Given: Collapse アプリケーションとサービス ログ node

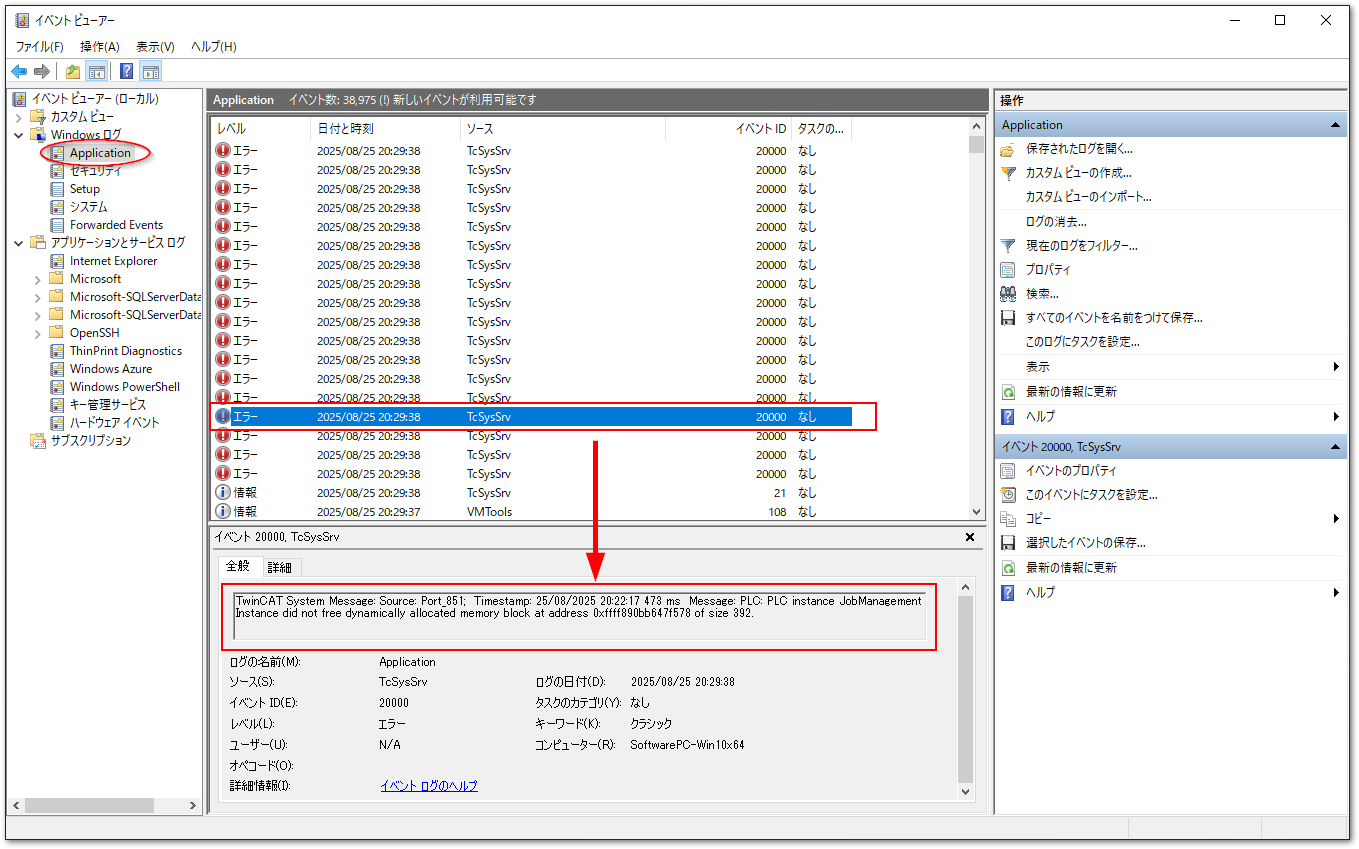Looking at the screenshot, I should 19,243.
